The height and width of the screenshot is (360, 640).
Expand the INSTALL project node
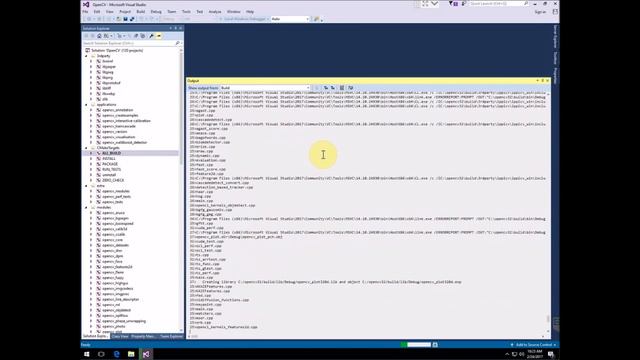(x=91, y=159)
